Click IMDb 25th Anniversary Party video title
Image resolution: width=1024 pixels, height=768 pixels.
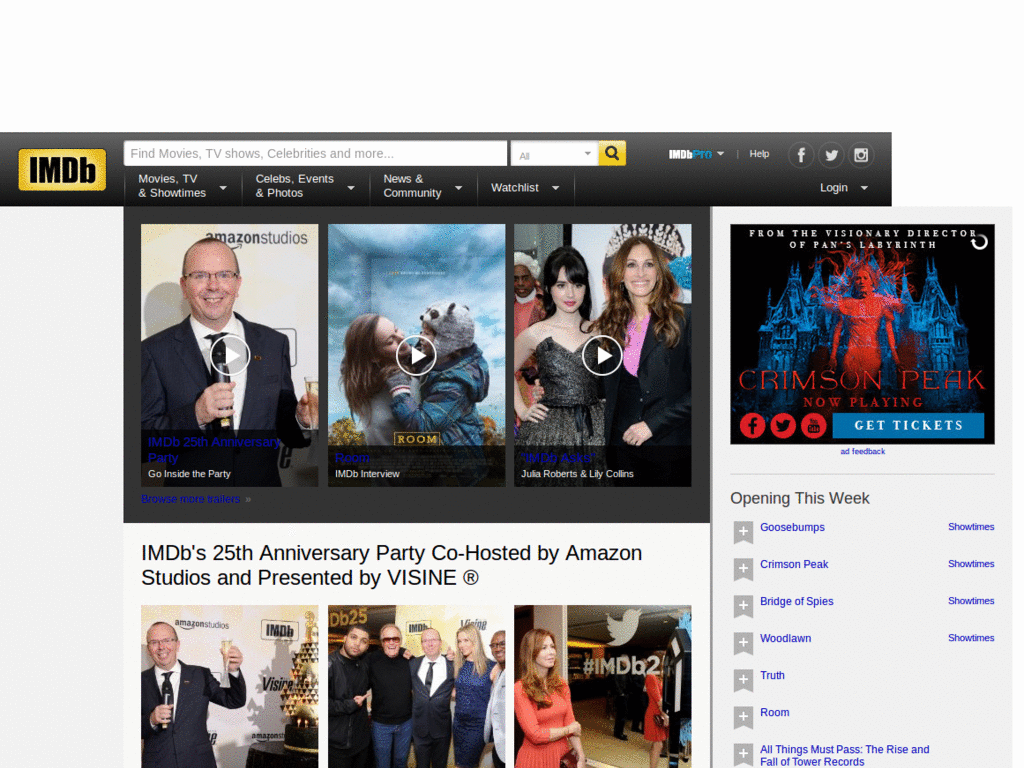coord(214,450)
